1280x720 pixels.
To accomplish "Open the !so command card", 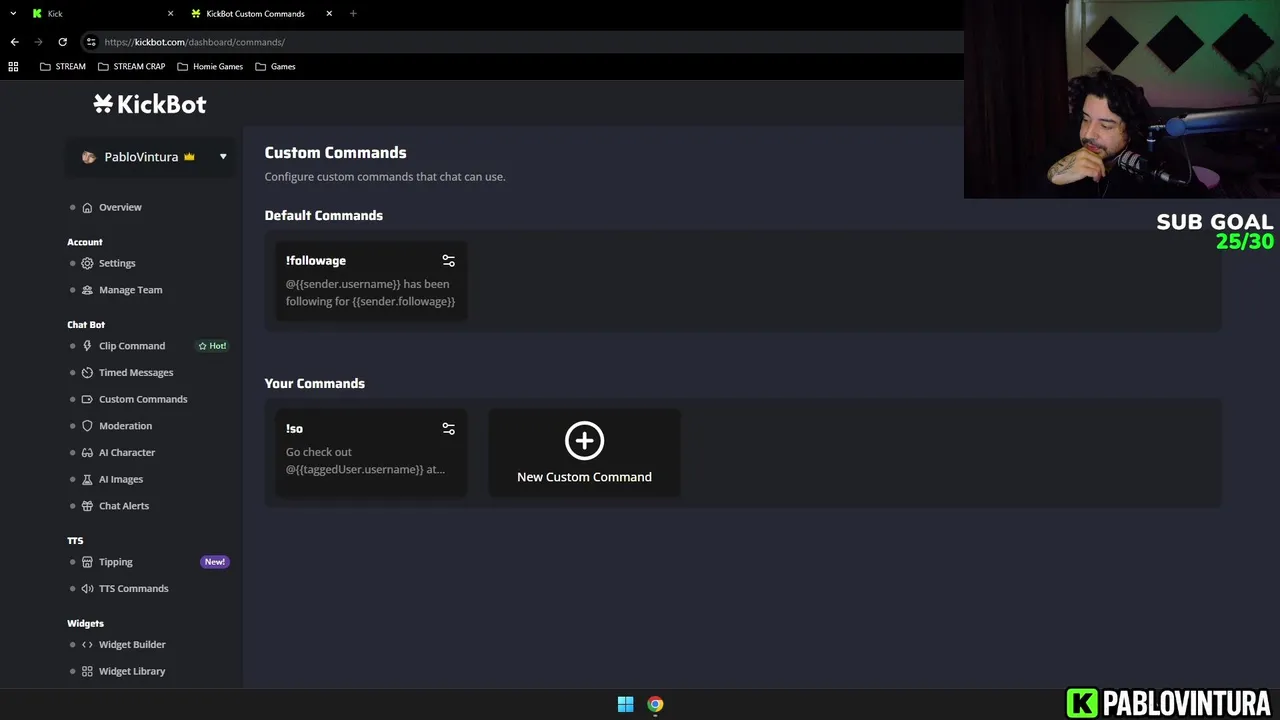I will pyautogui.click(x=371, y=453).
